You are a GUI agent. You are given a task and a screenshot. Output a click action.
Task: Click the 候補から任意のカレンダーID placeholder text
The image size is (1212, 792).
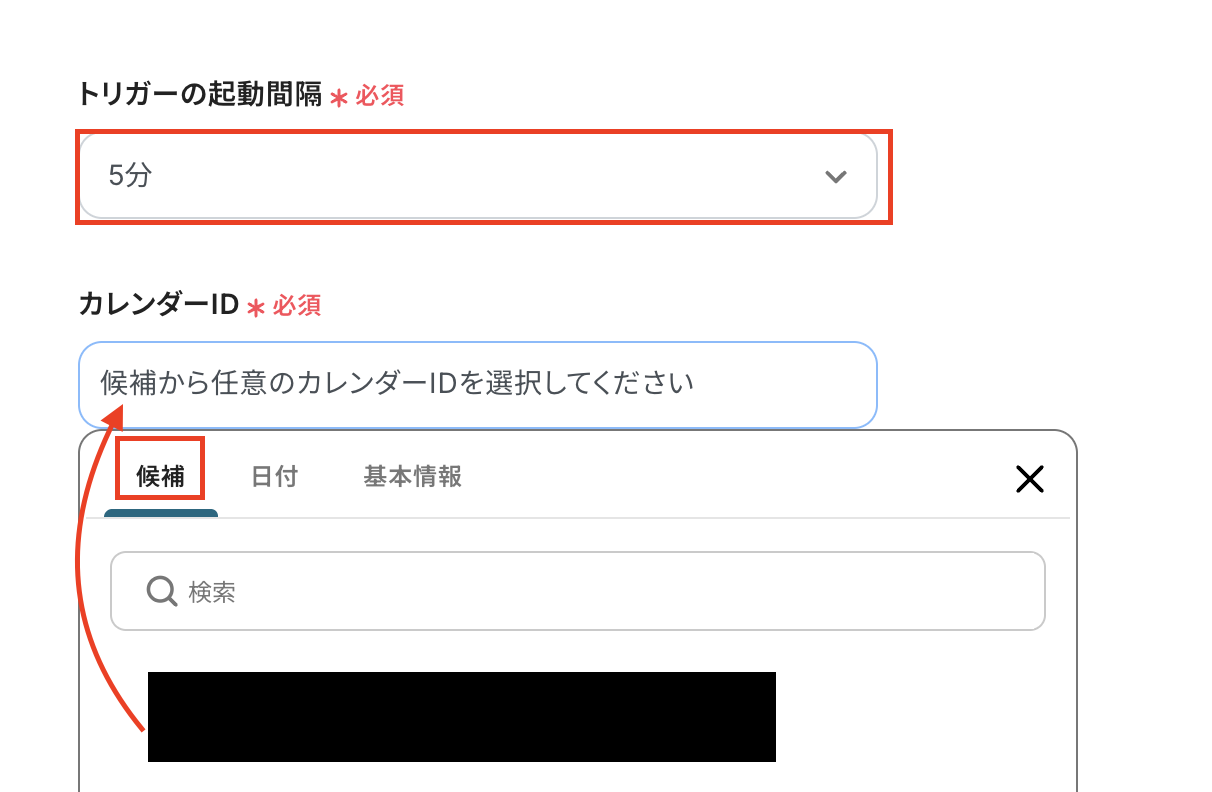[397, 384]
